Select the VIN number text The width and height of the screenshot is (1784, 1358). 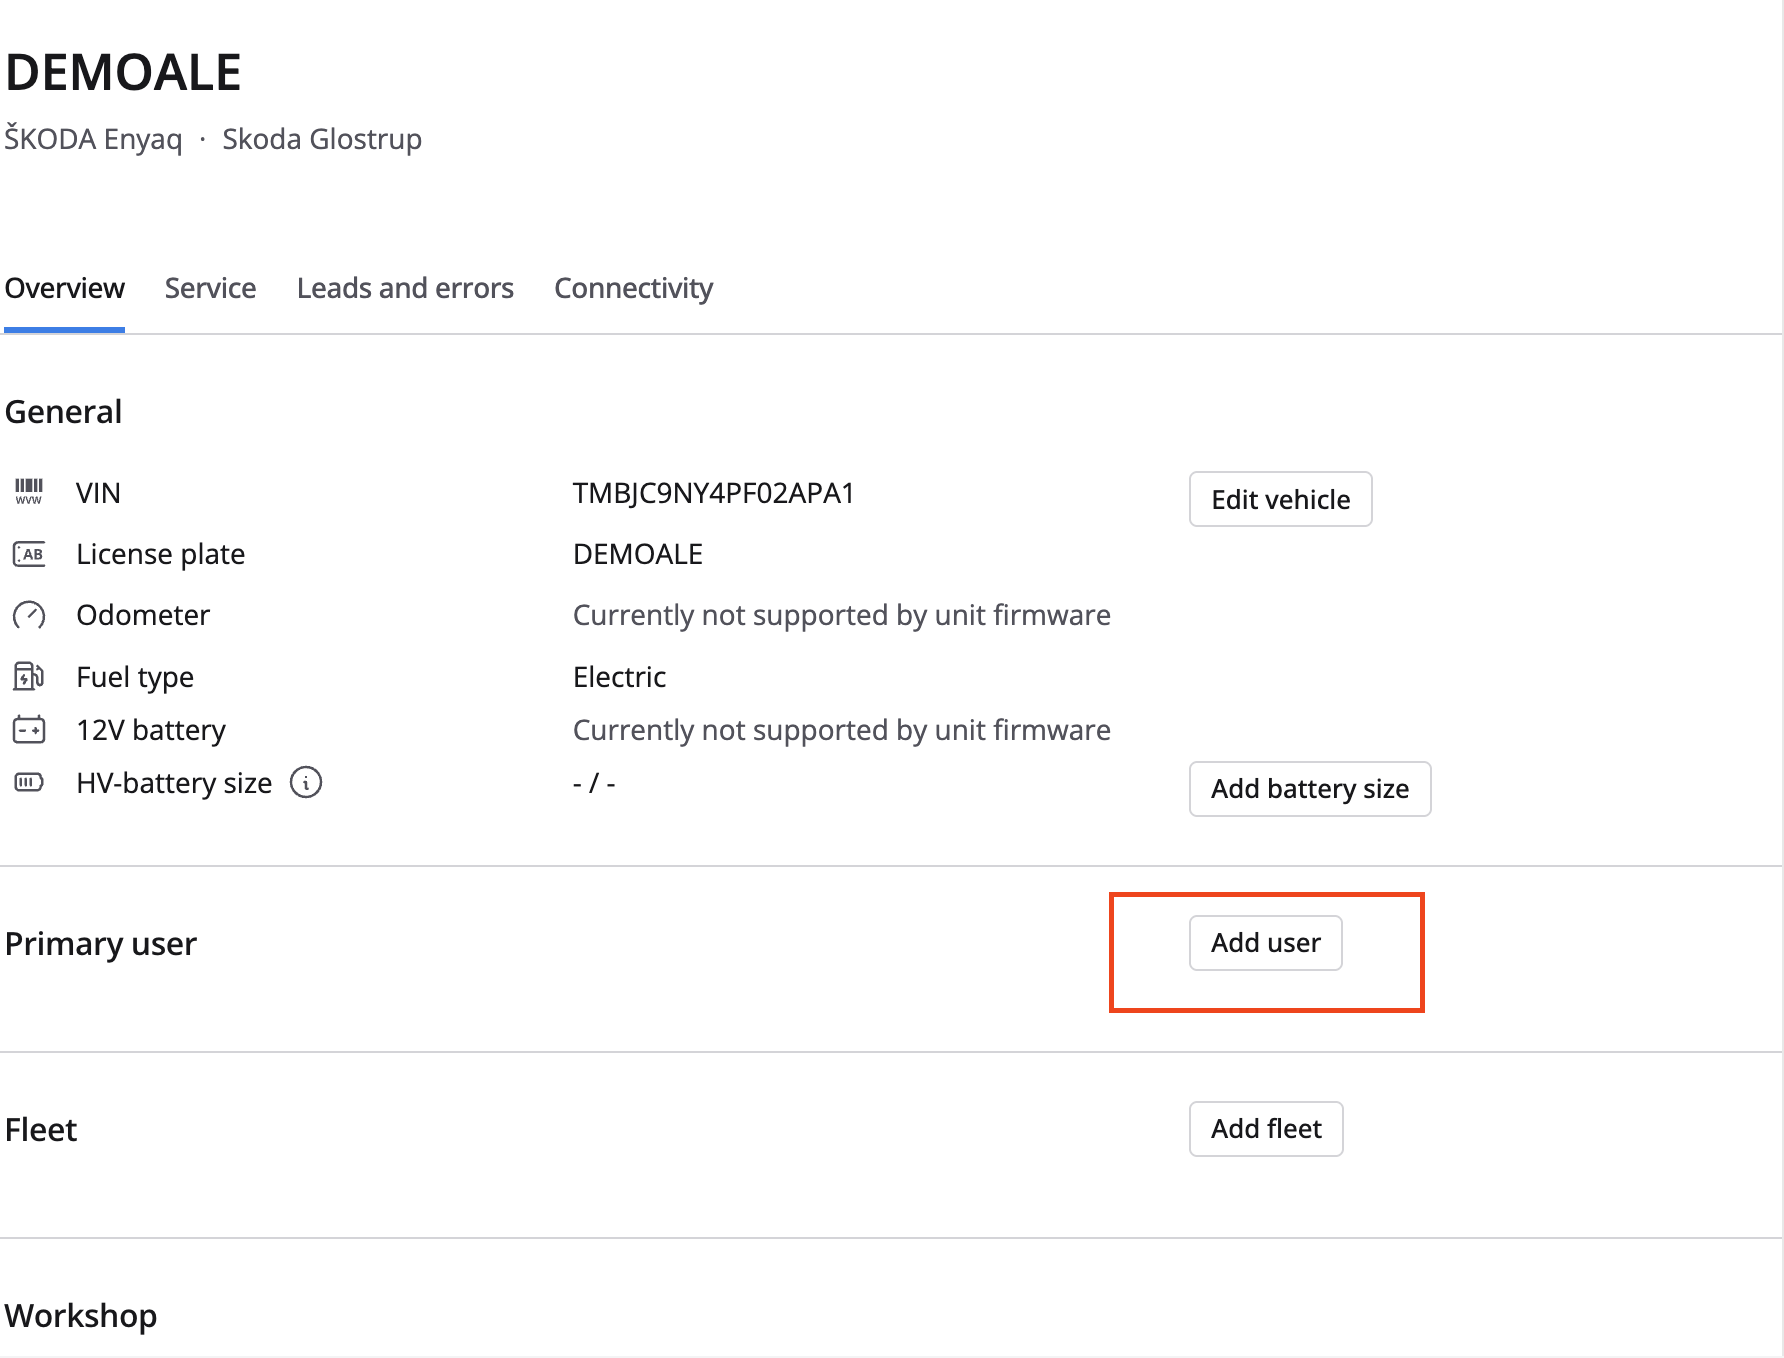click(x=713, y=493)
